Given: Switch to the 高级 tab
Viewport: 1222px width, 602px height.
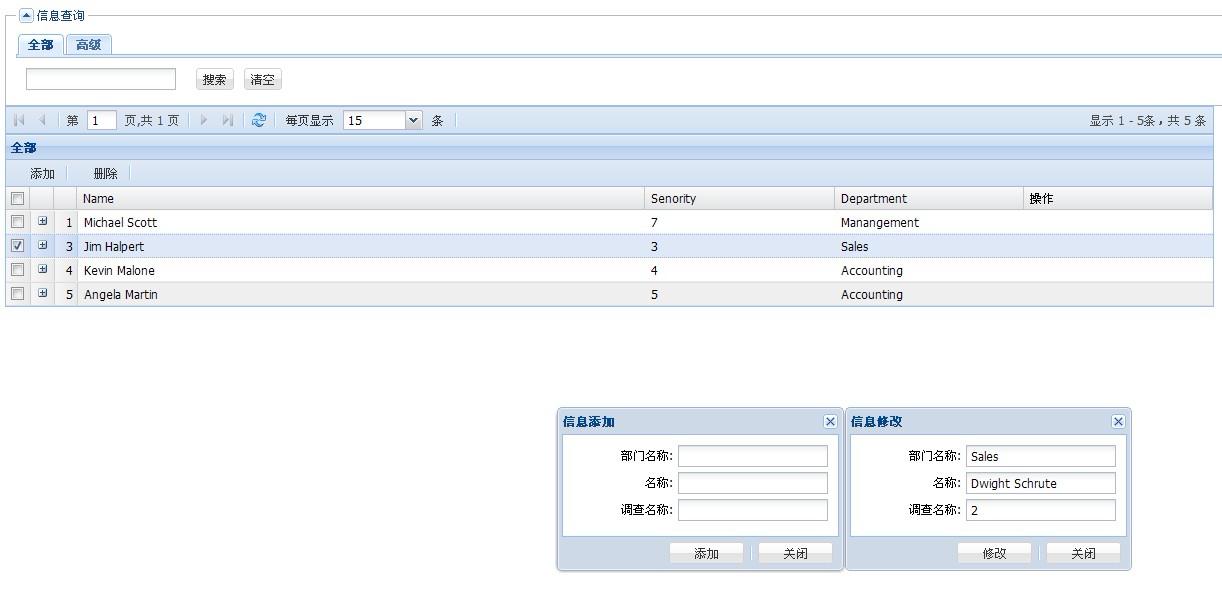Looking at the screenshot, I should tap(89, 45).
